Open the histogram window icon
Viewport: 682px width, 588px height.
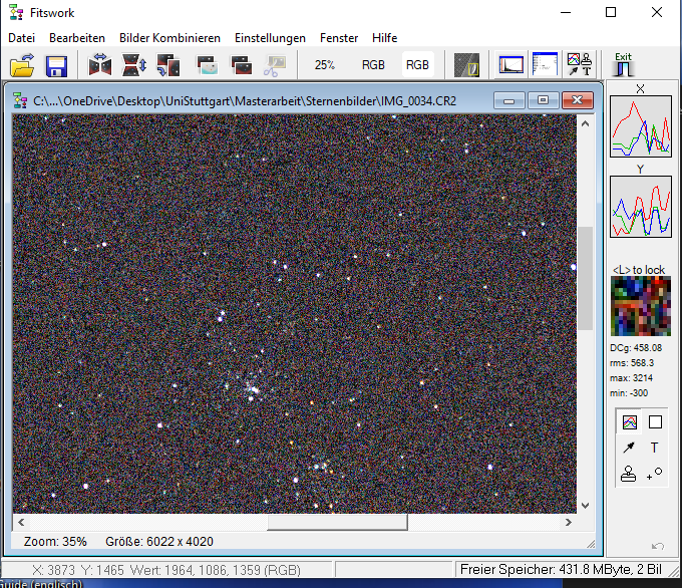coord(511,66)
